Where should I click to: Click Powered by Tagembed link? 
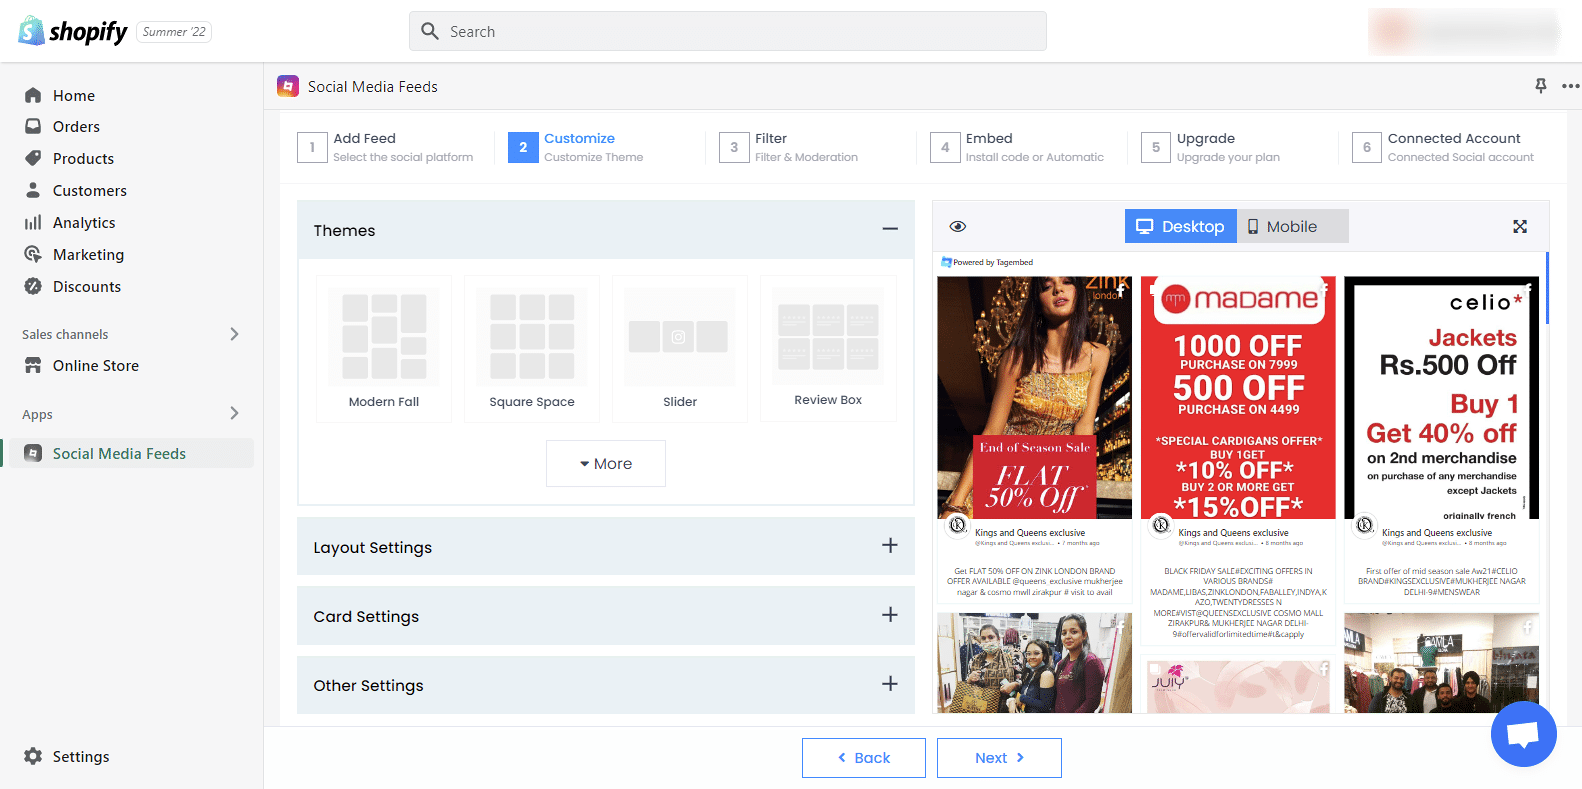click(987, 262)
